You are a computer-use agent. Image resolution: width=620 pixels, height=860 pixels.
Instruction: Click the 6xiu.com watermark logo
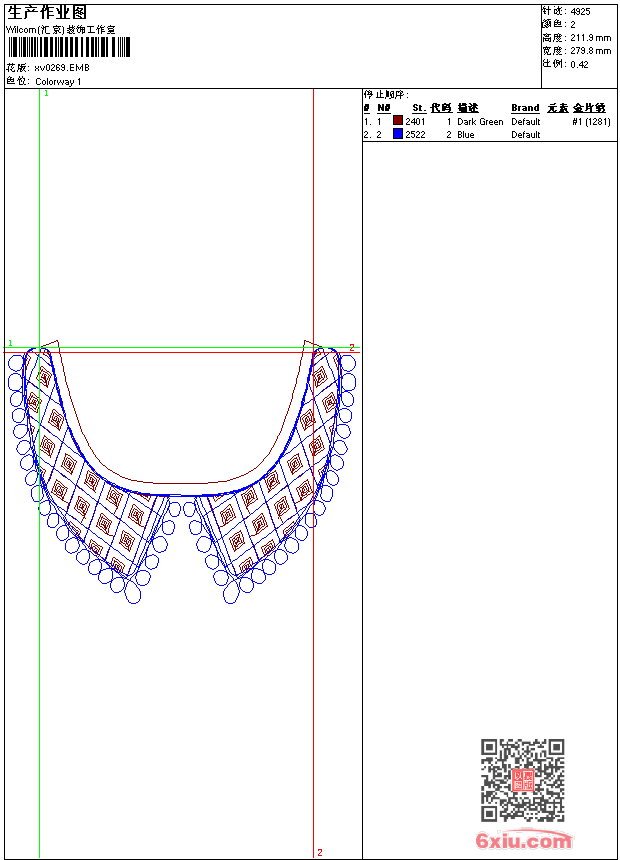point(523,841)
